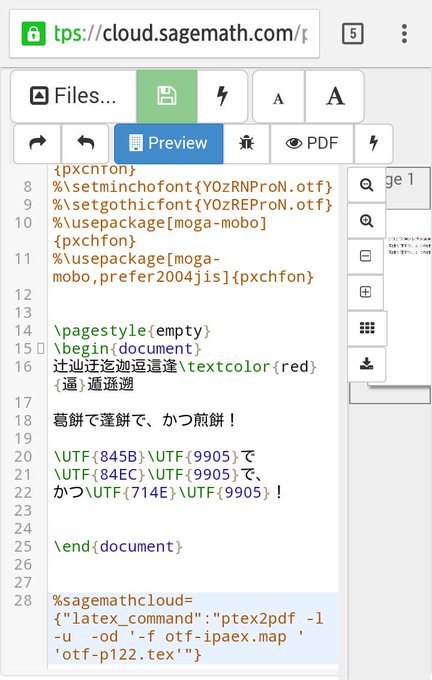
Task: Open the browser tab switcher showing 5
Action: [353, 33]
